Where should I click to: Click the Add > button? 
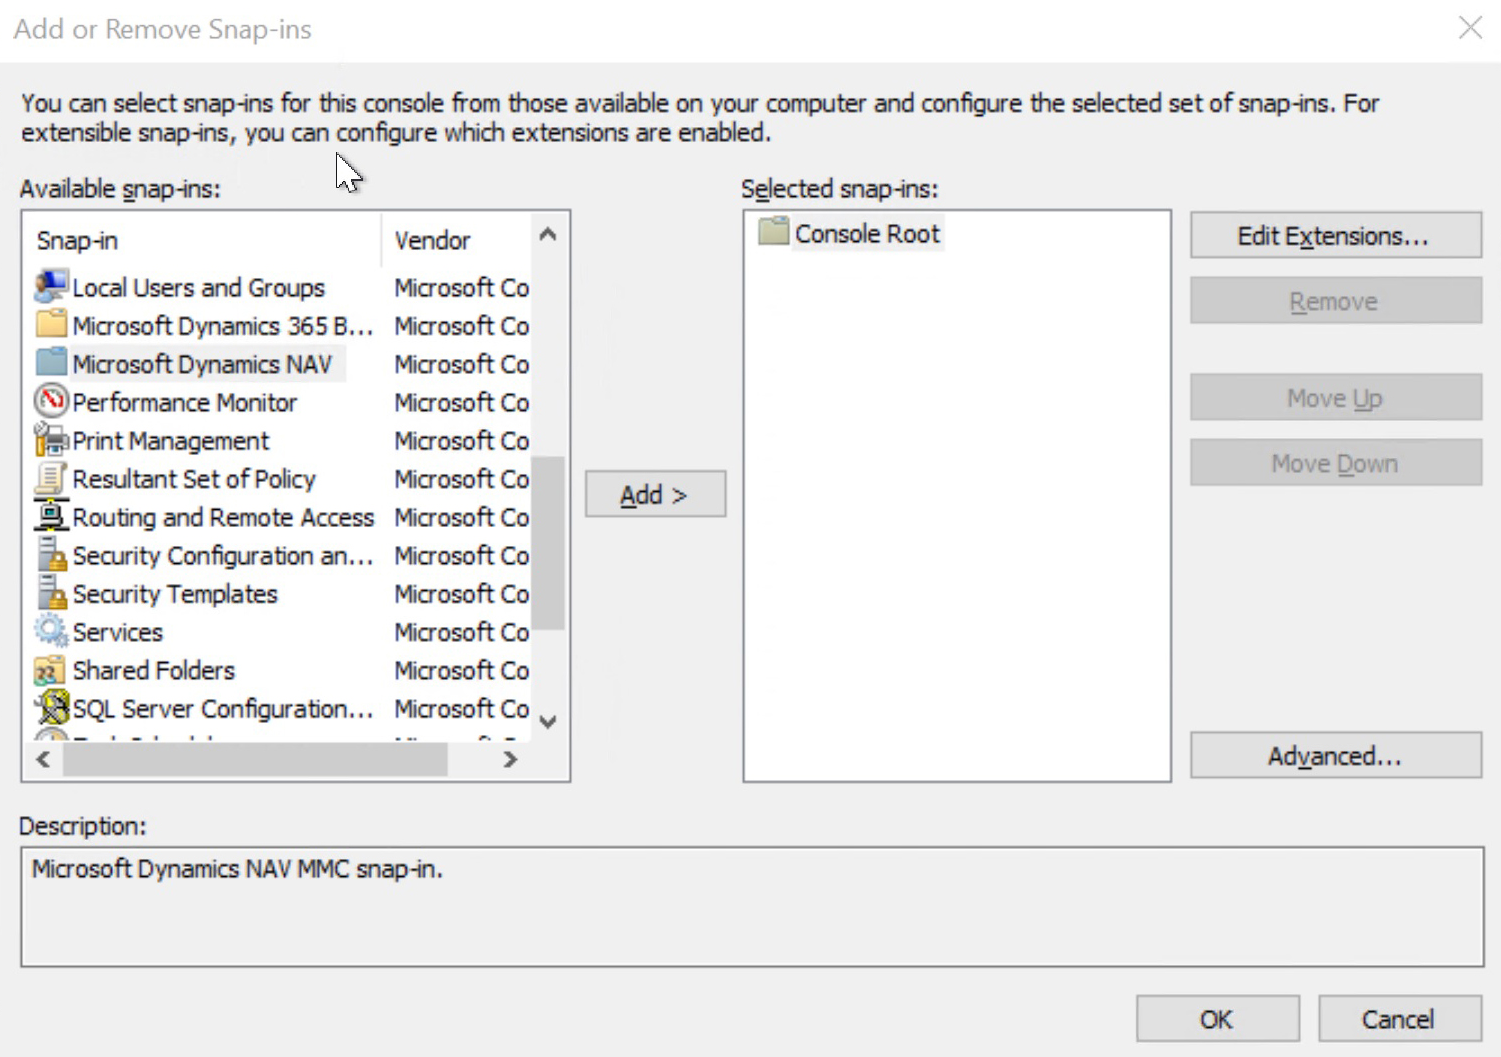[655, 494]
